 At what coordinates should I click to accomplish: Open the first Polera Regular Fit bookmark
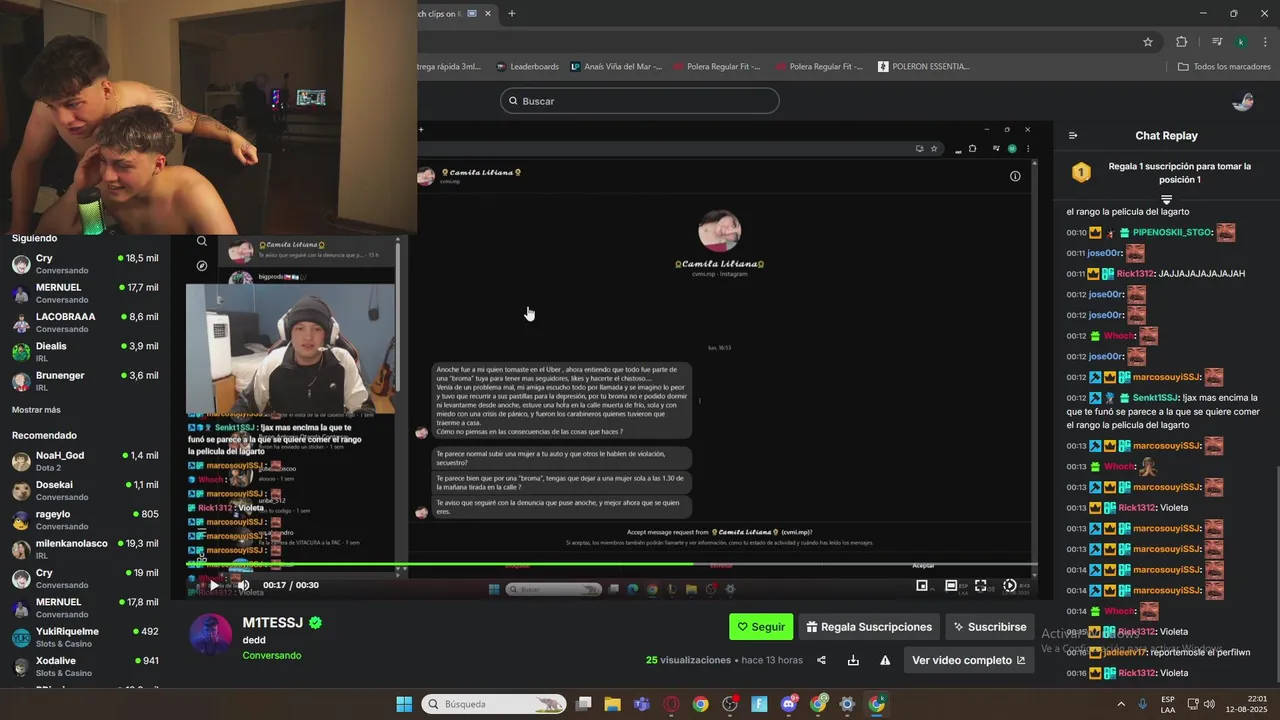pos(716,67)
